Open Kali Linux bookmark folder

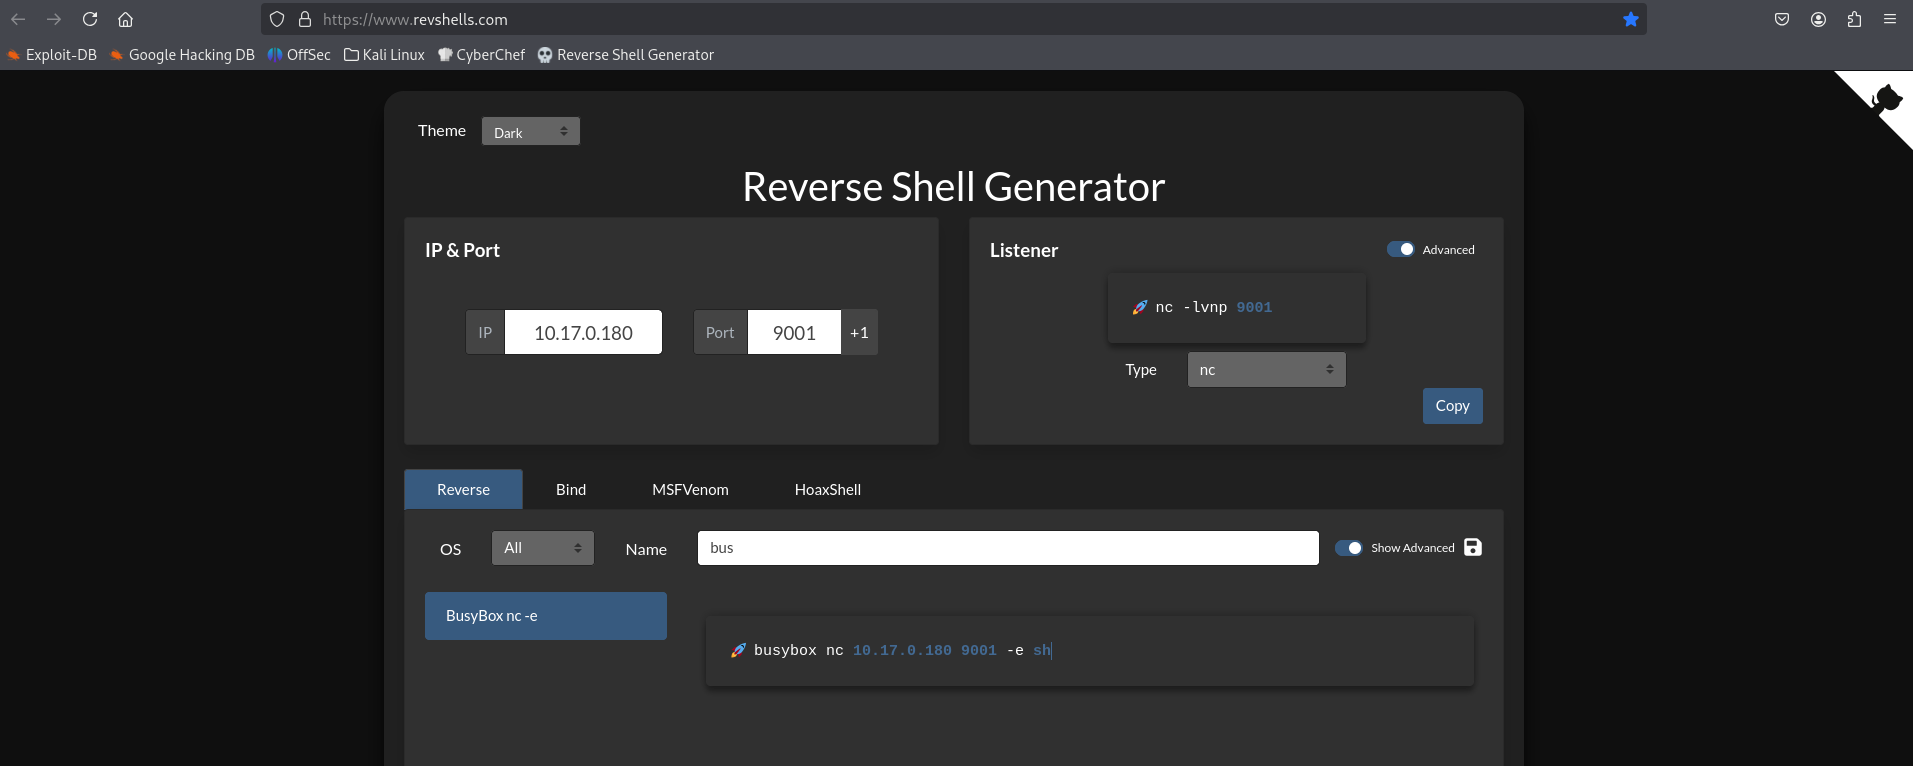(384, 55)
